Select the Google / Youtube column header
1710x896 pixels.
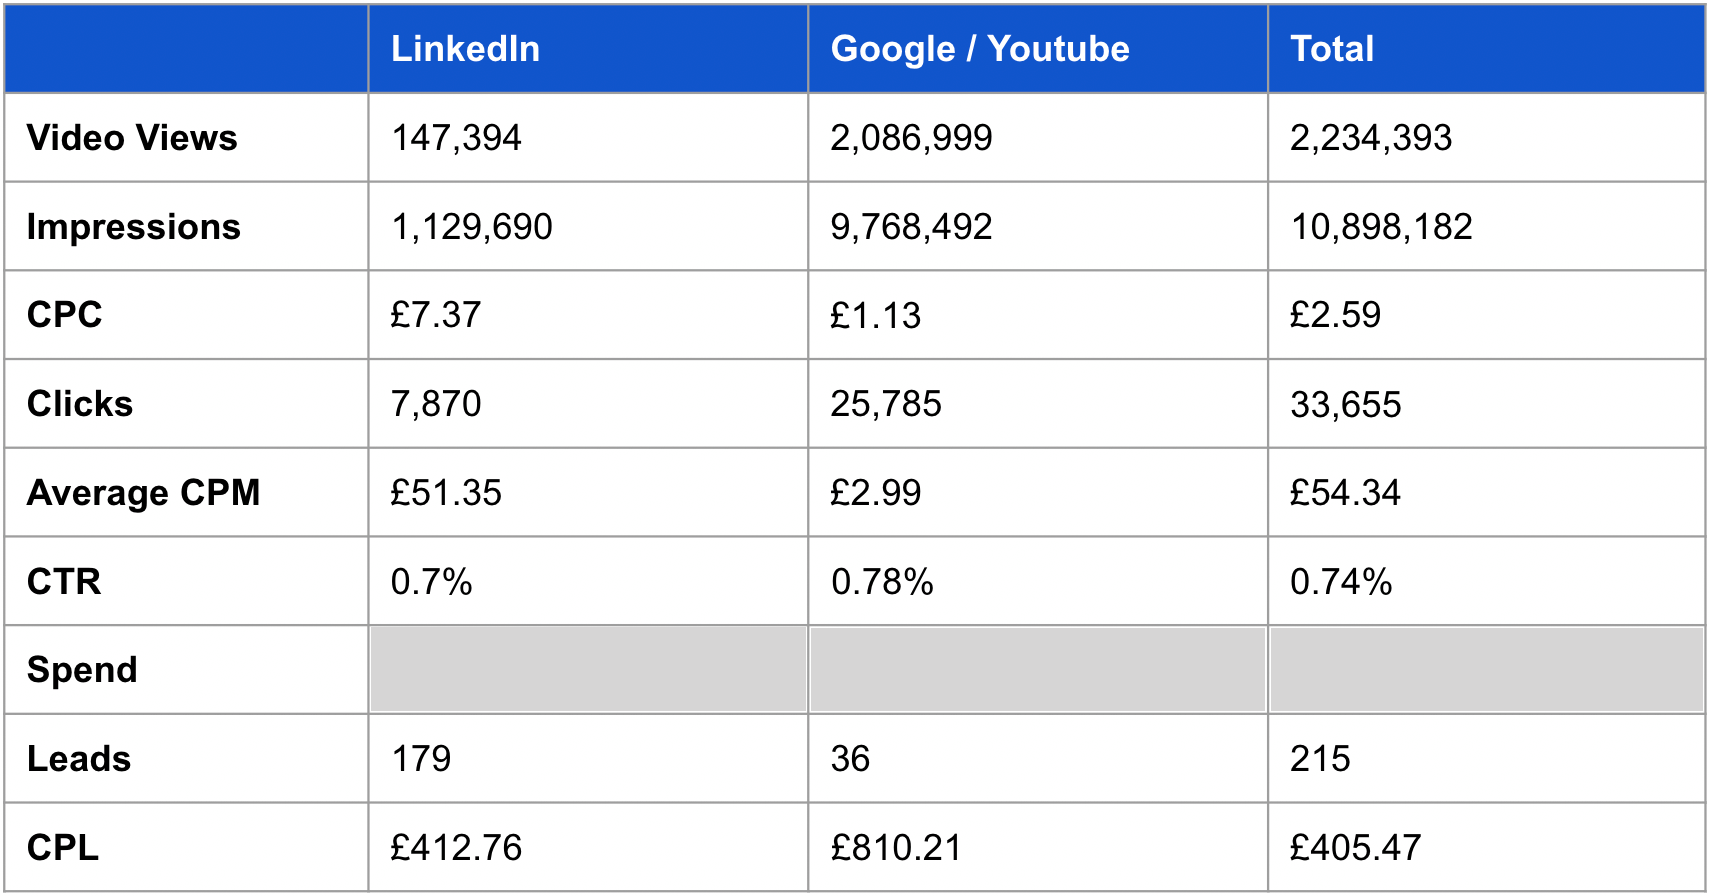(x=980, y=49)
